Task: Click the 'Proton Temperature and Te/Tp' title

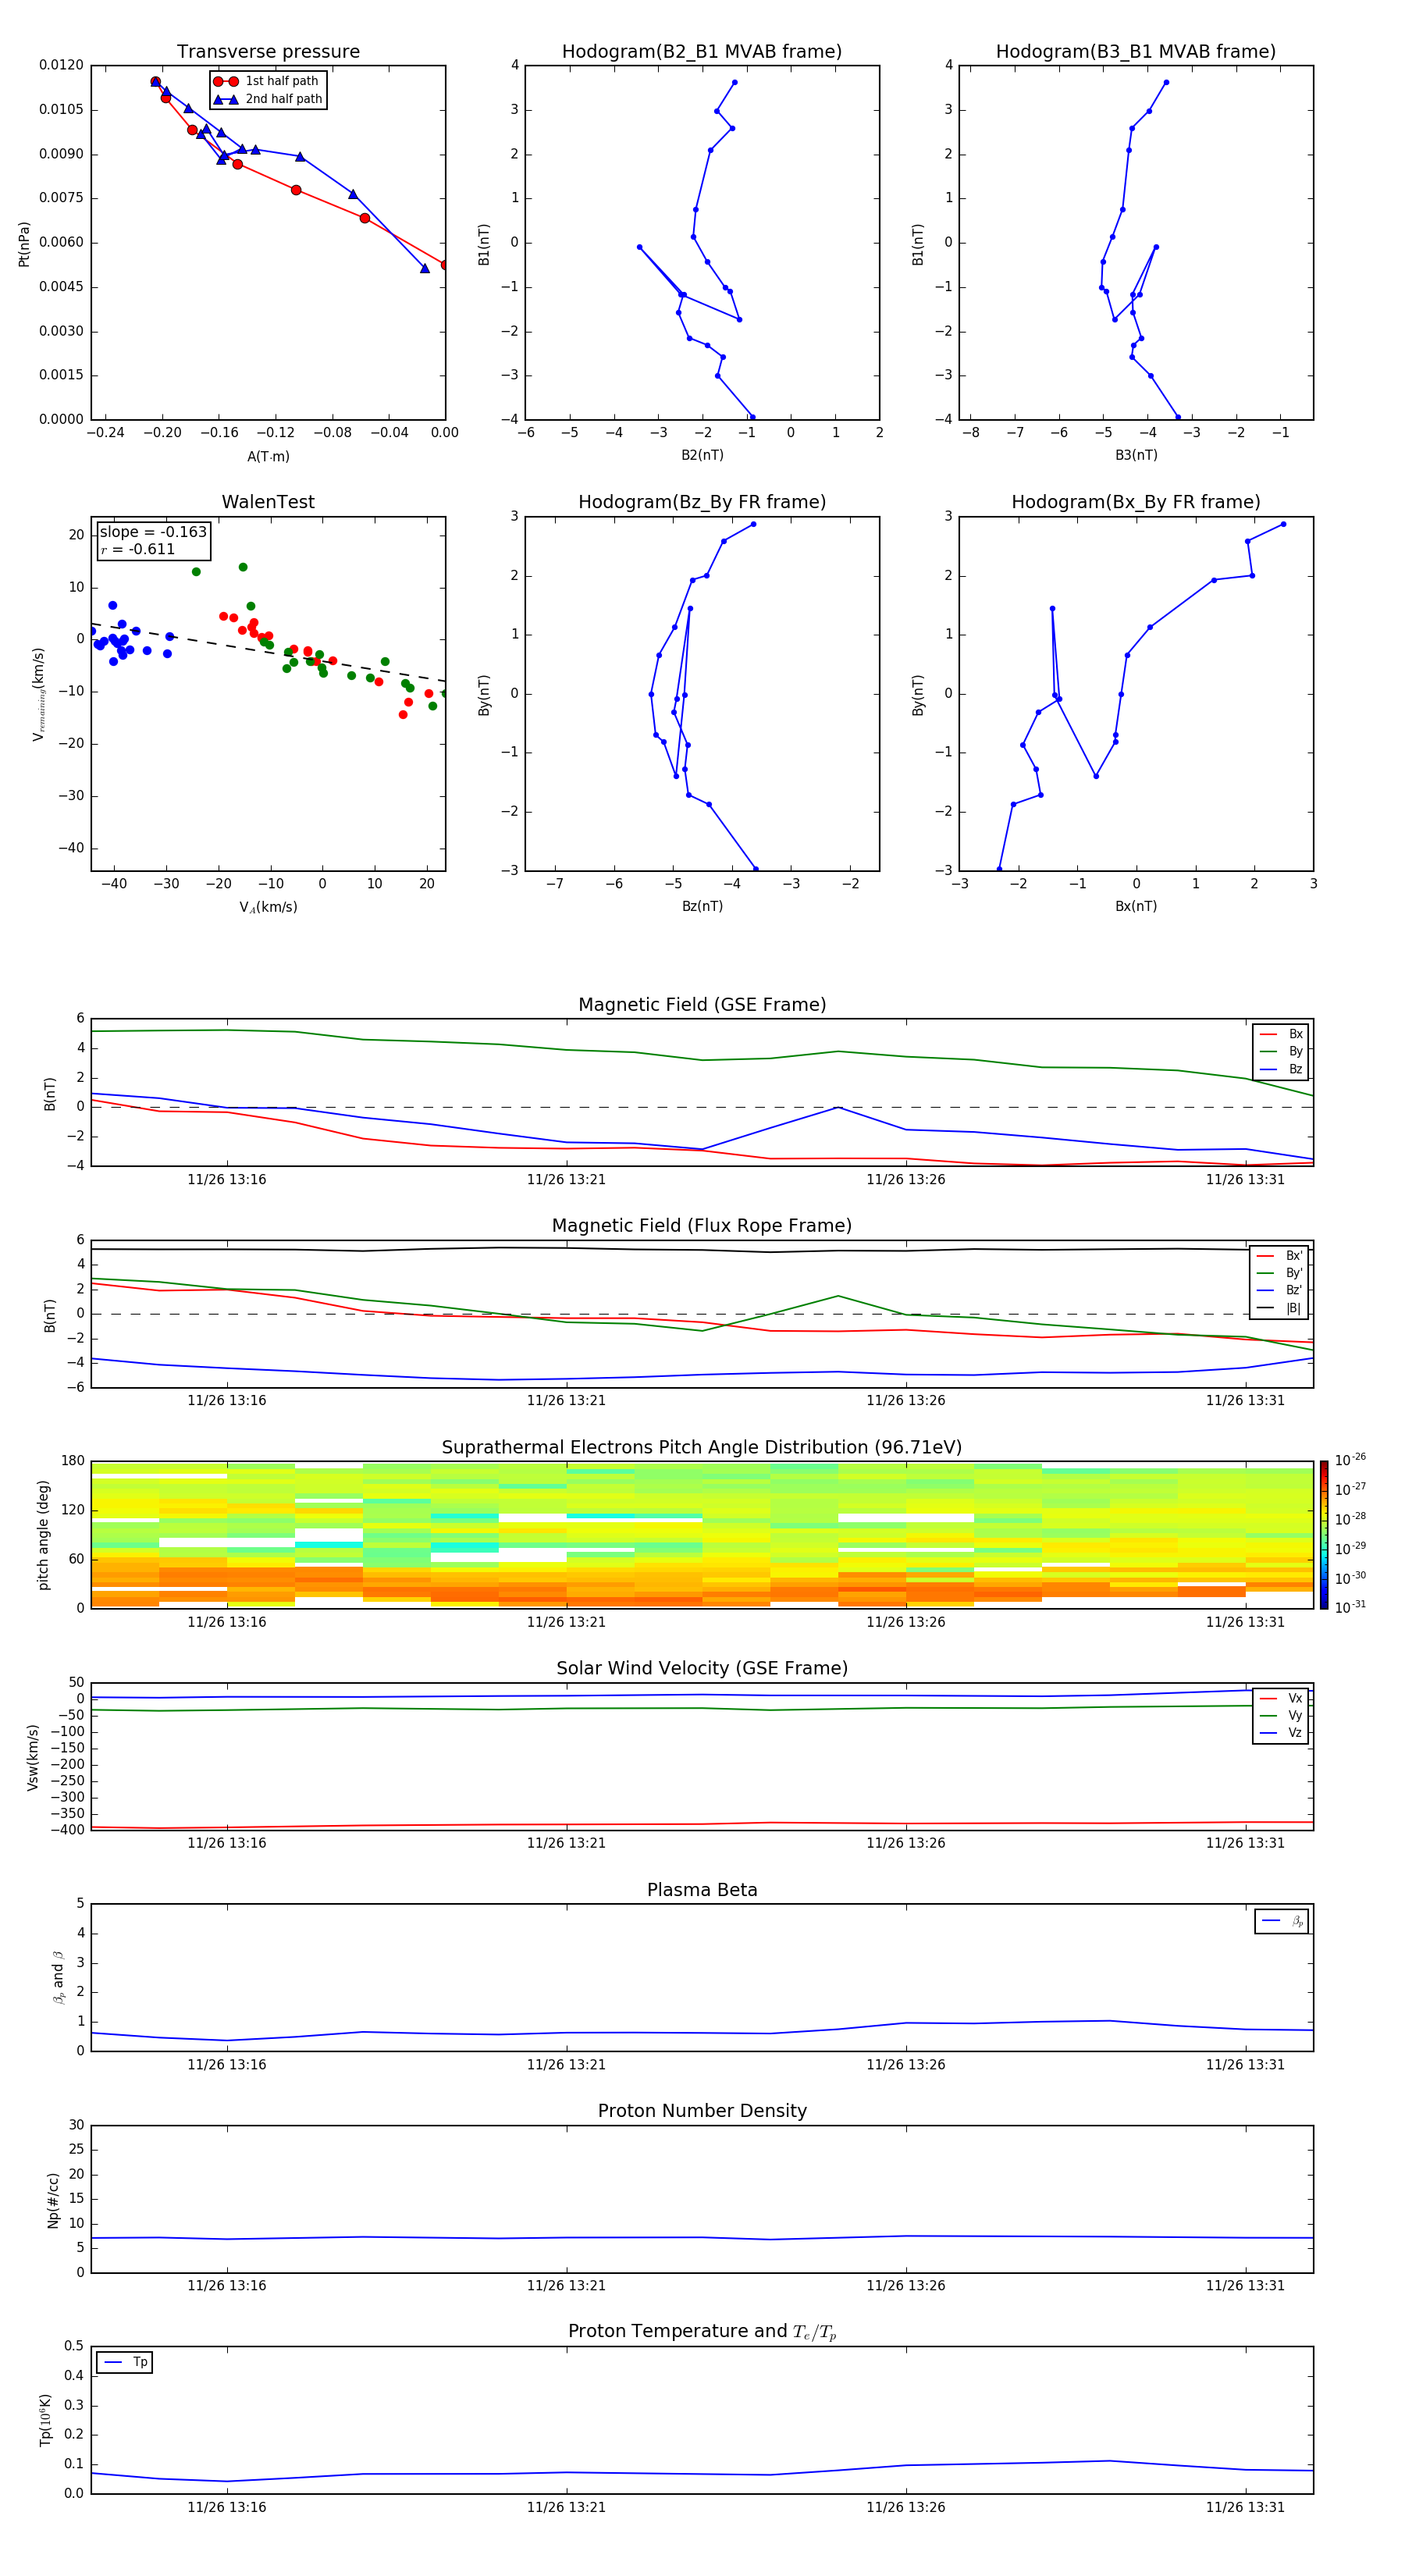Action: point(702,2332)
